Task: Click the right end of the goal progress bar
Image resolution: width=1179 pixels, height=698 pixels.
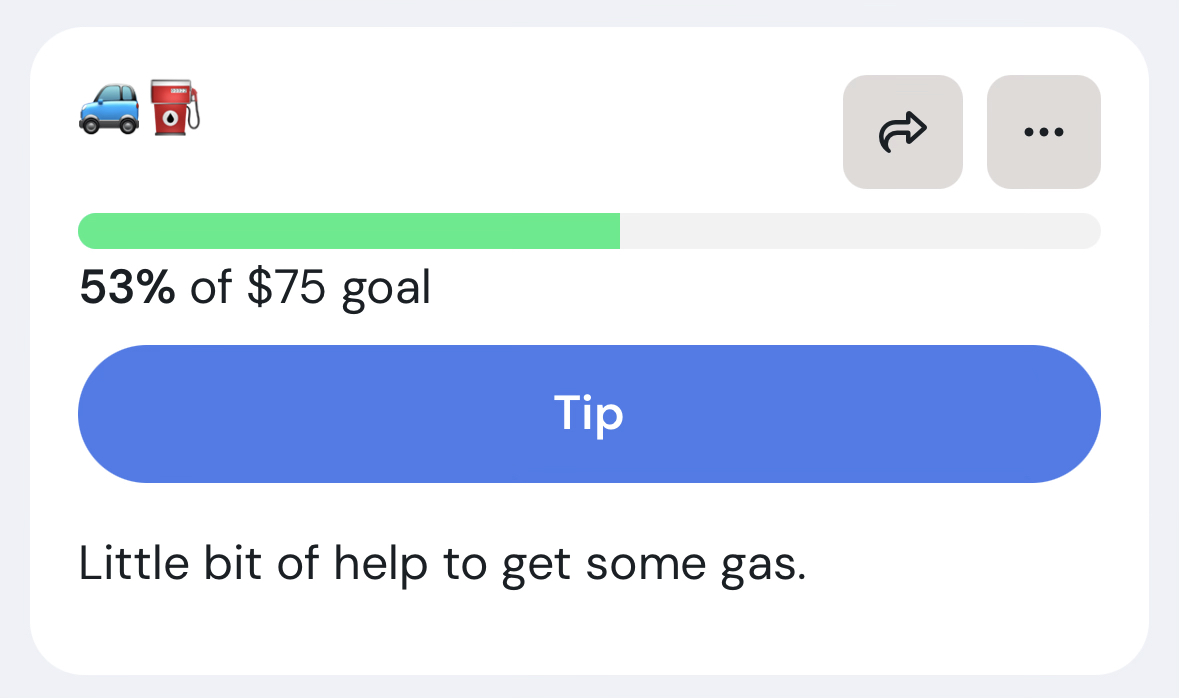Action: 1090,231
